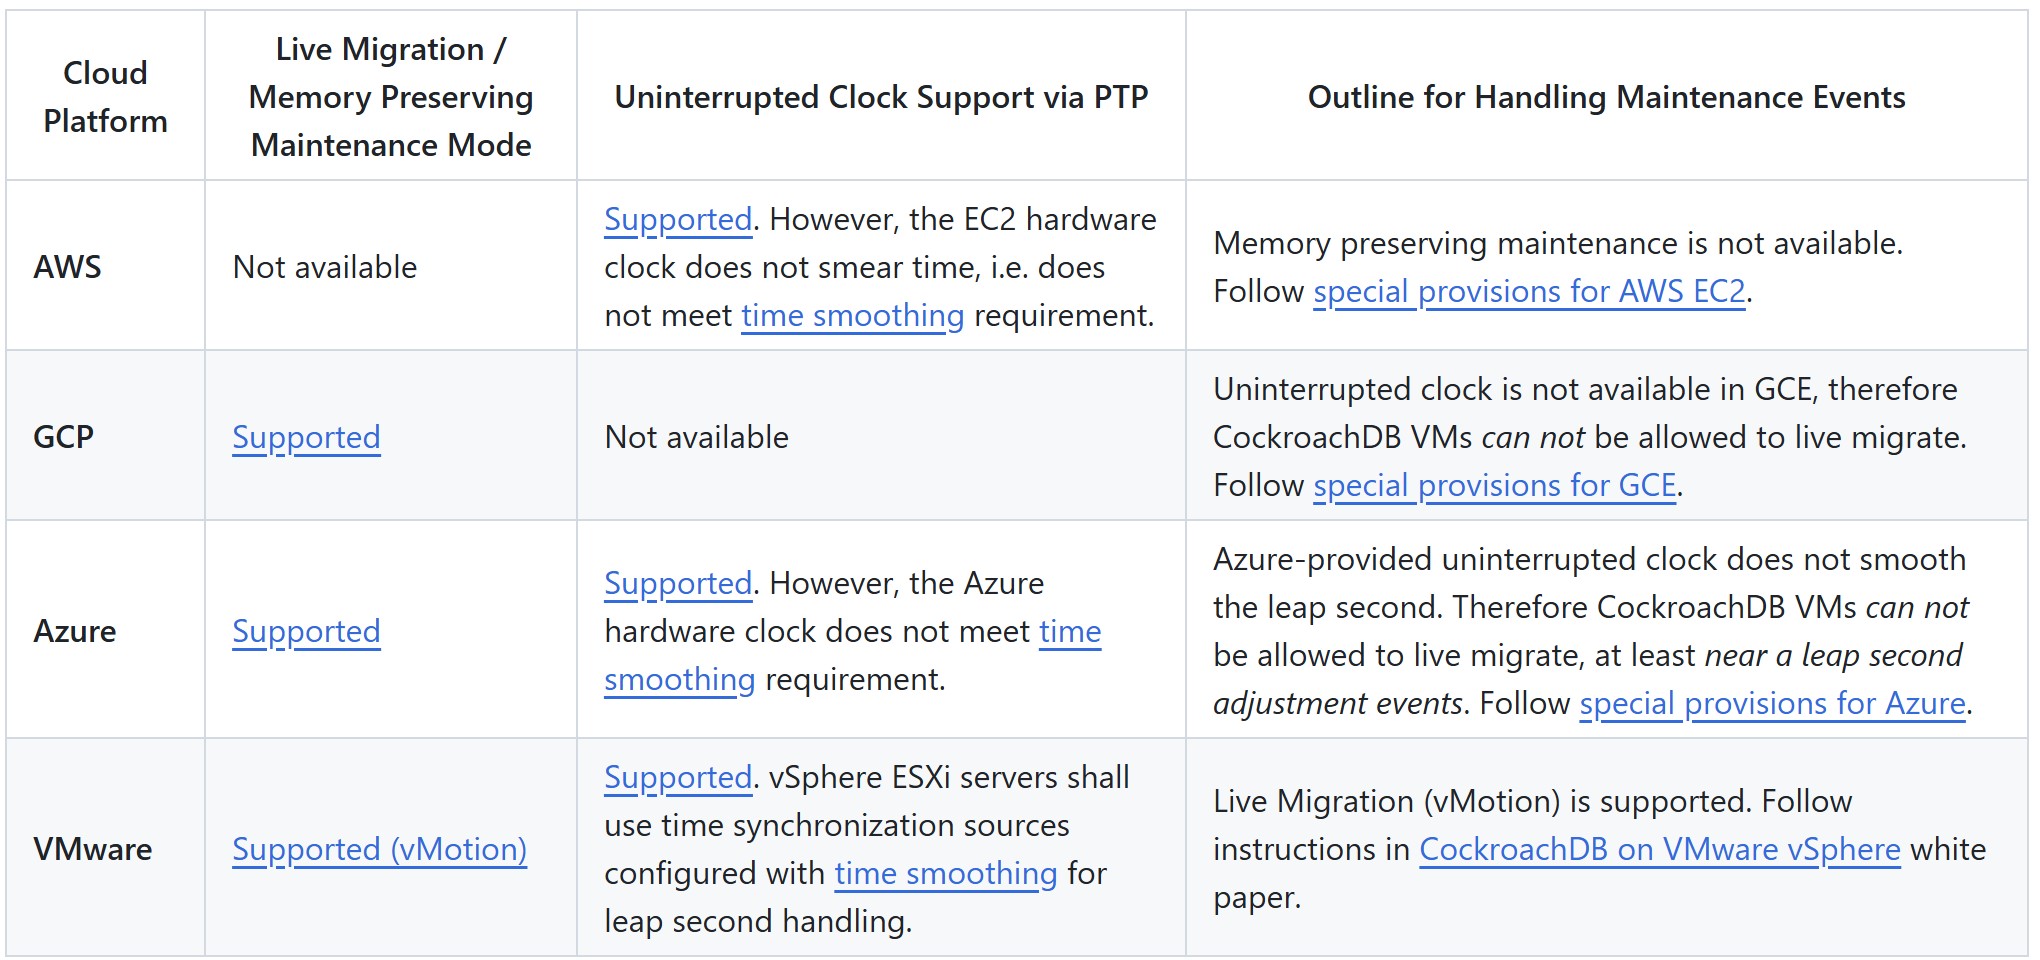
Task: Click the time smoothing link in AWS row
Action: click(x=852, y=315)
